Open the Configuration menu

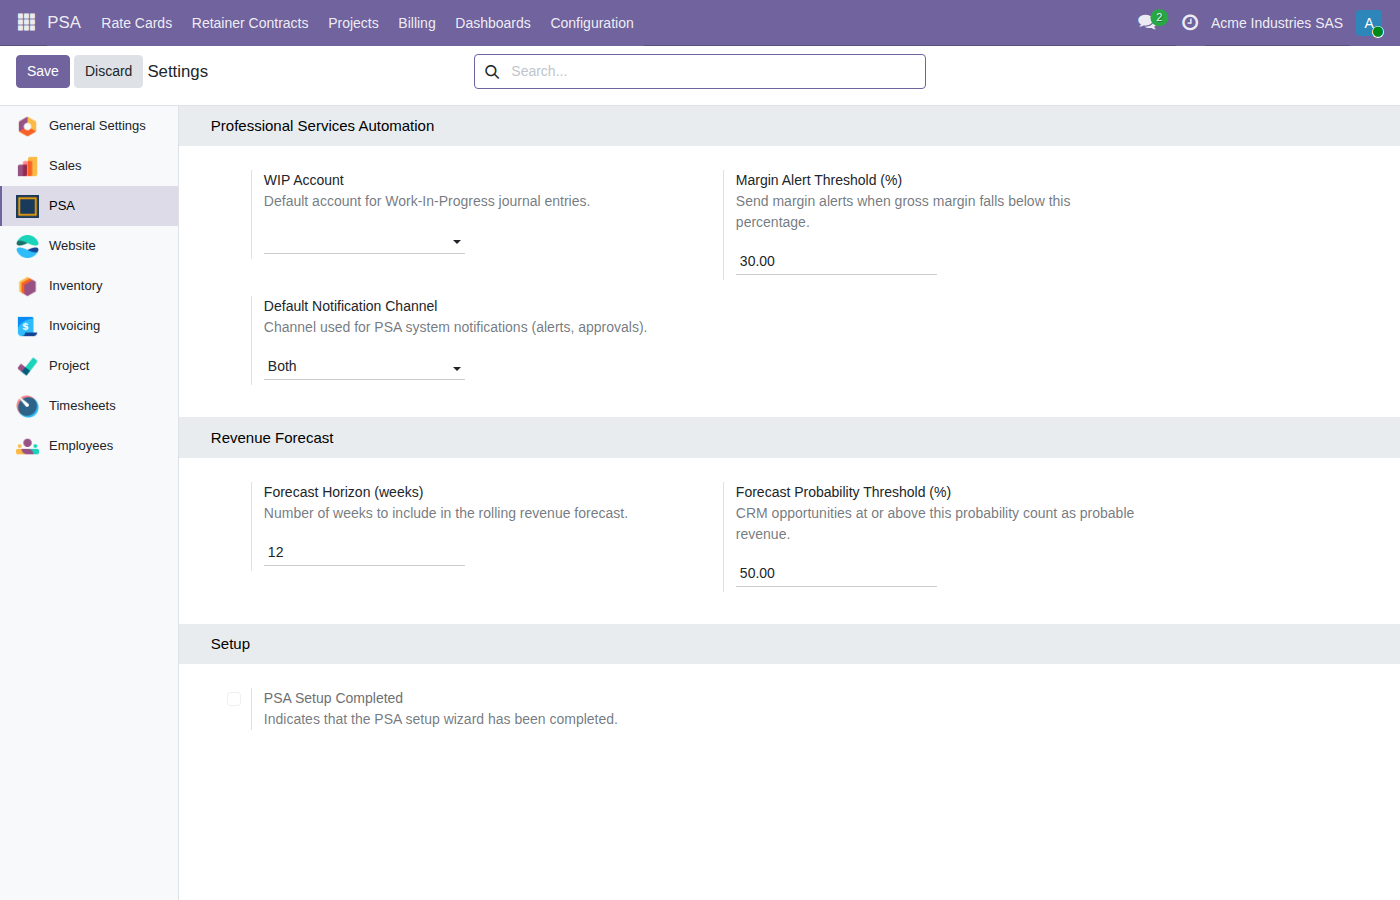click(x=592, y=23)
